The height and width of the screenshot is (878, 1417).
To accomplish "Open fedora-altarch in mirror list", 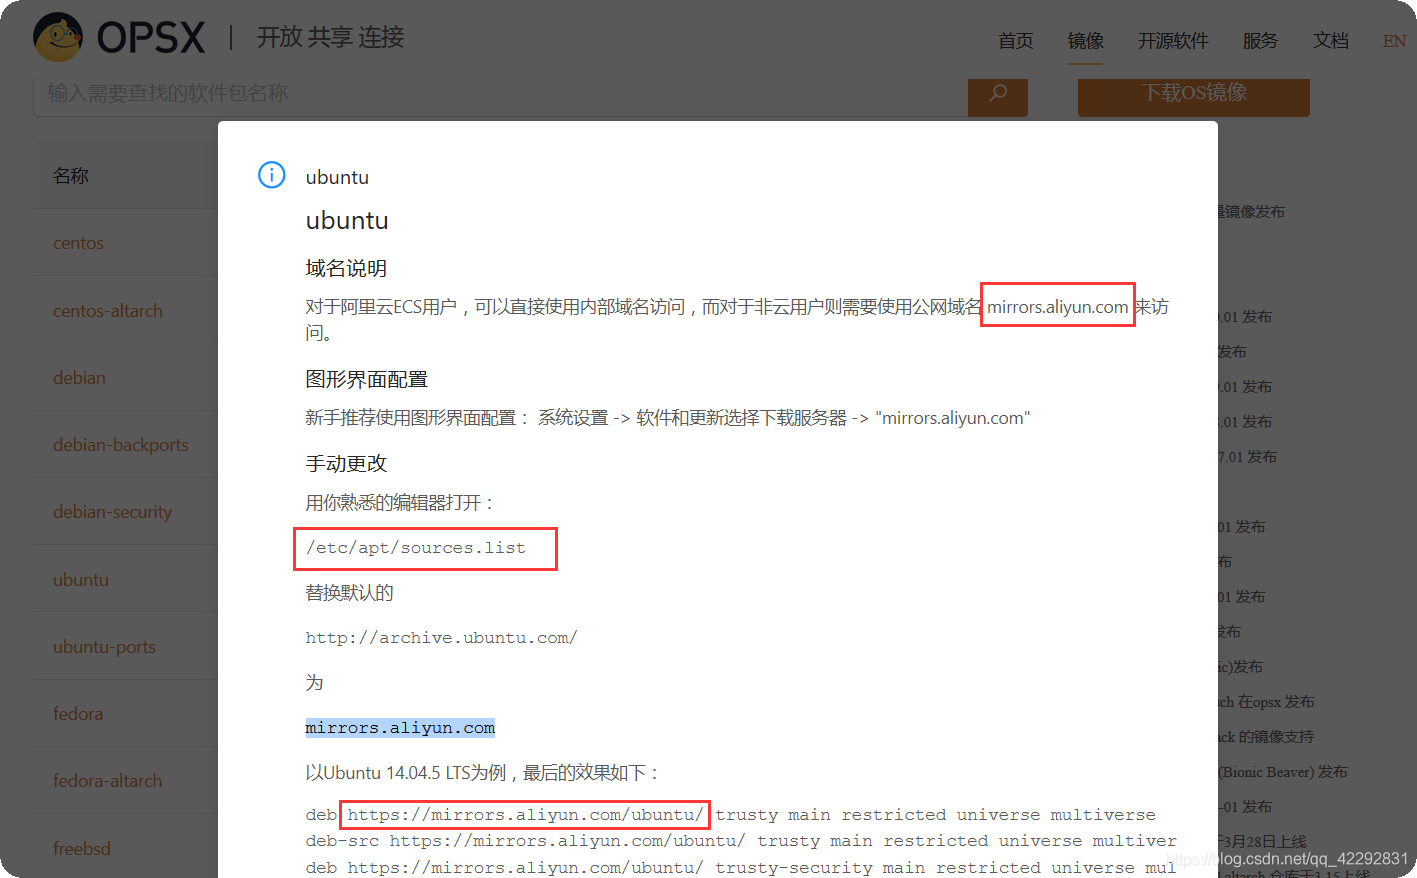I will coord(108,781).
